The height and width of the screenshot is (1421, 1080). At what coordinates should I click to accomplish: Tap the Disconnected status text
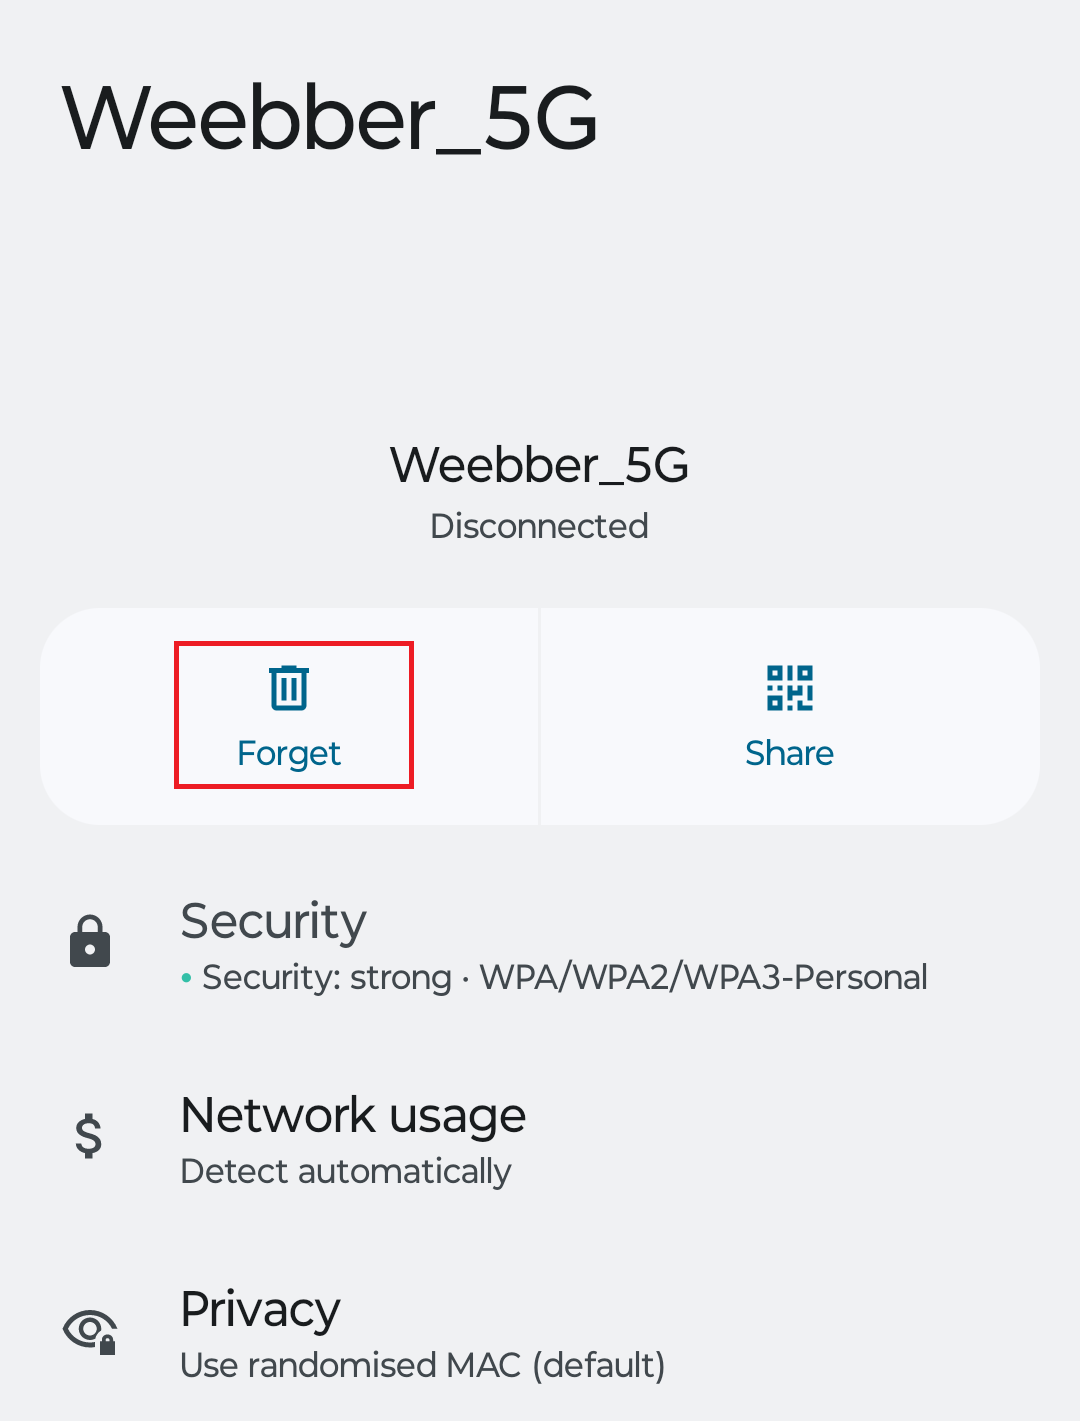[x=539, y=526]
